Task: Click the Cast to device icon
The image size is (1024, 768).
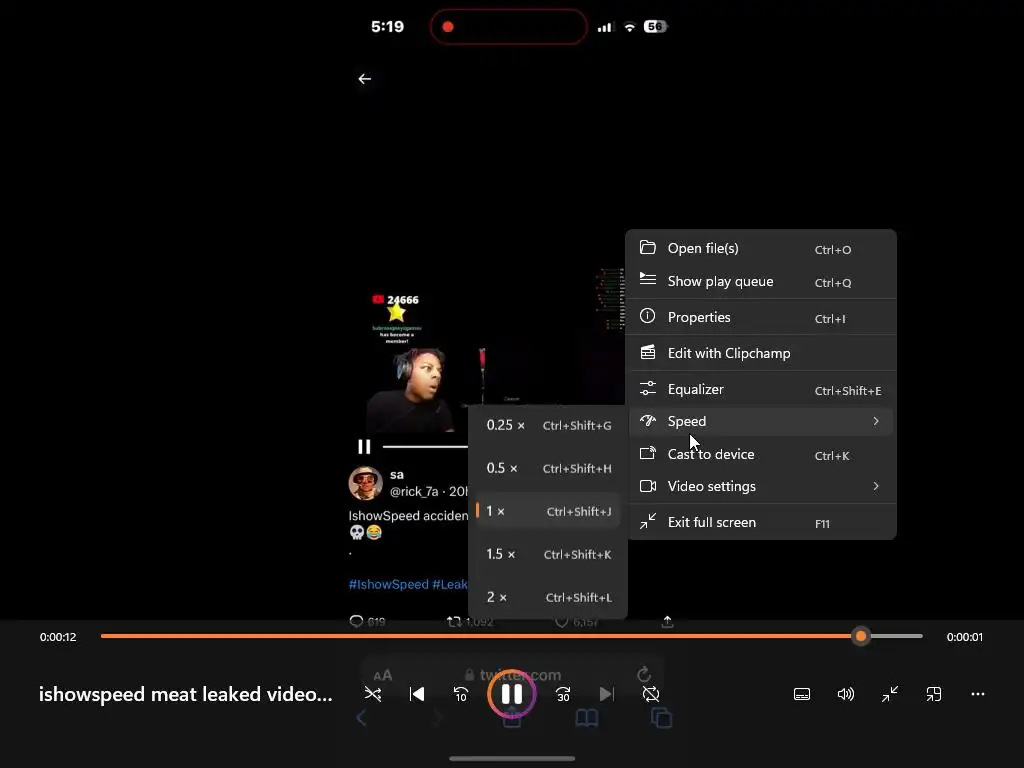Action: coord(647,453)
